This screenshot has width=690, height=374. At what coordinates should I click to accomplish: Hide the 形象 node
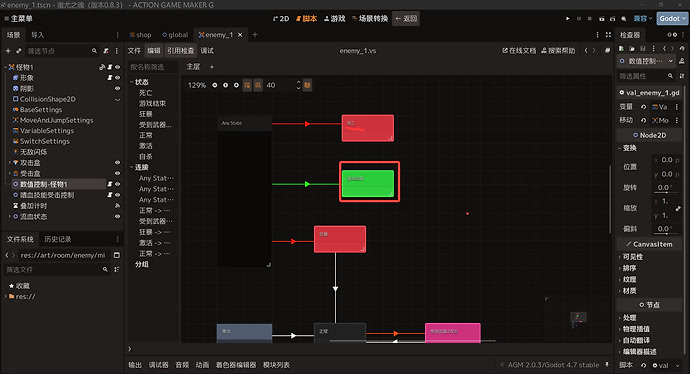point(117,78)
